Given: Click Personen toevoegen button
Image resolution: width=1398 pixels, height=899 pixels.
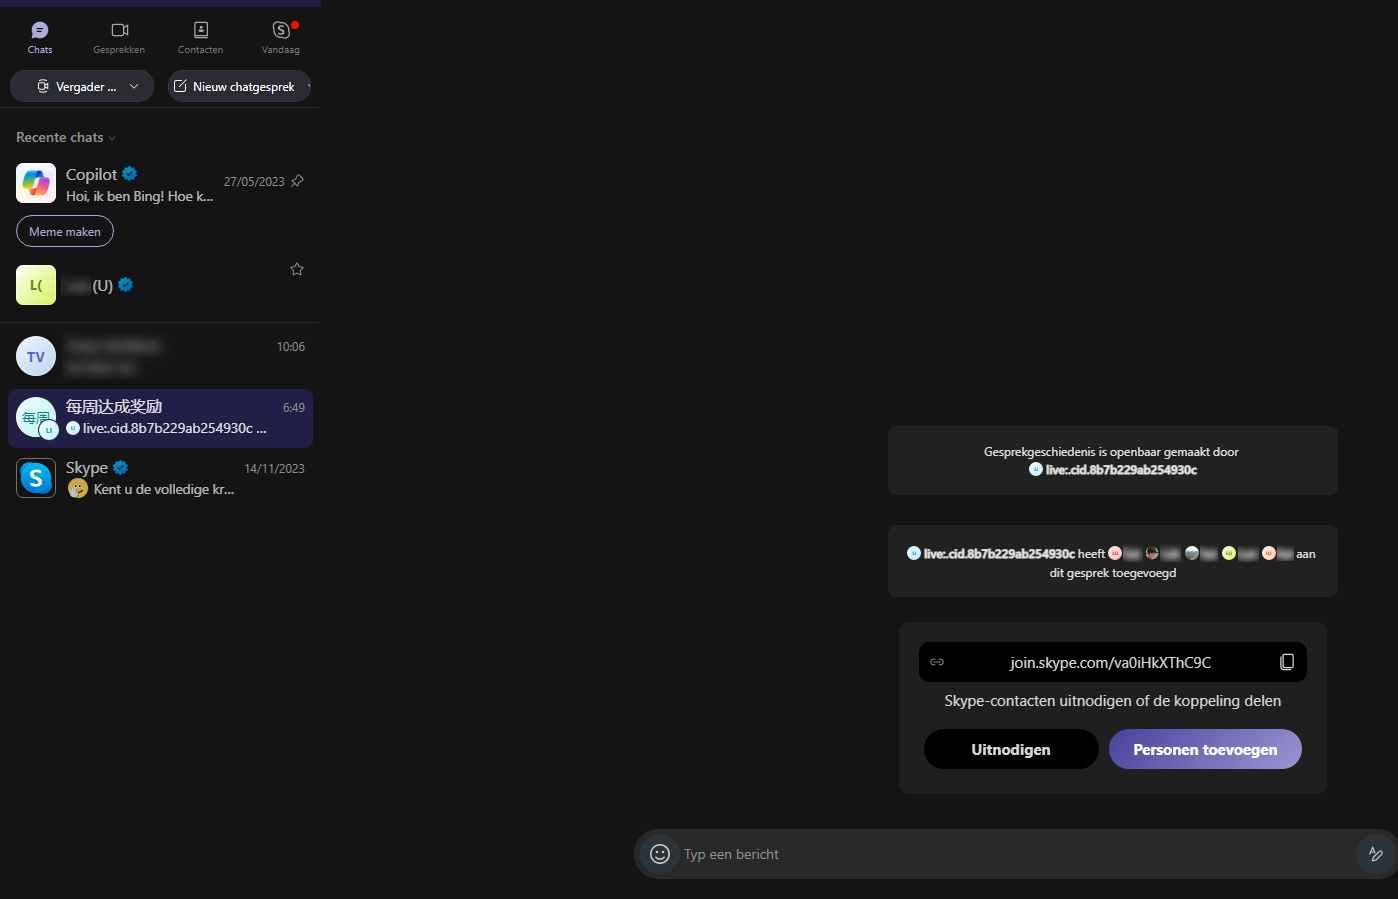Looking at the screenshot, I should pyautogui.click(x=1205, y=749).
